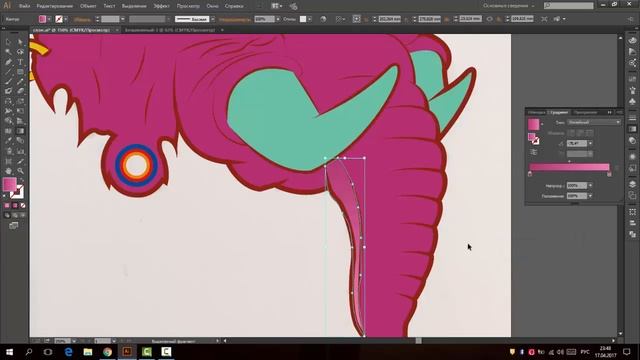Close the first document tab
The image size is (640, 360).
117,30
